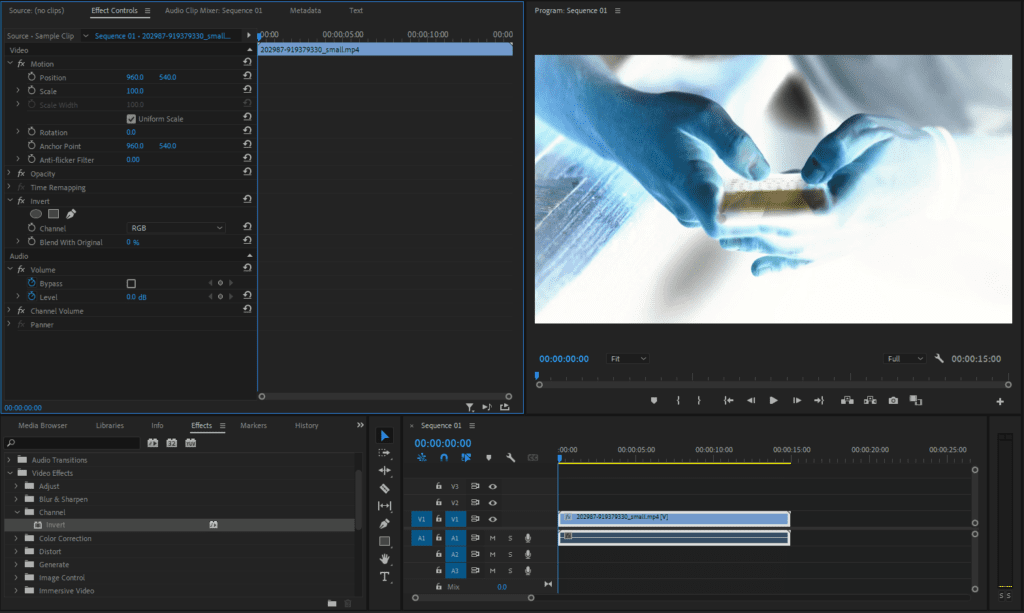Select the video clip on track V1
Viewport: 1024px width, 613px height.
tap(674, 519)
